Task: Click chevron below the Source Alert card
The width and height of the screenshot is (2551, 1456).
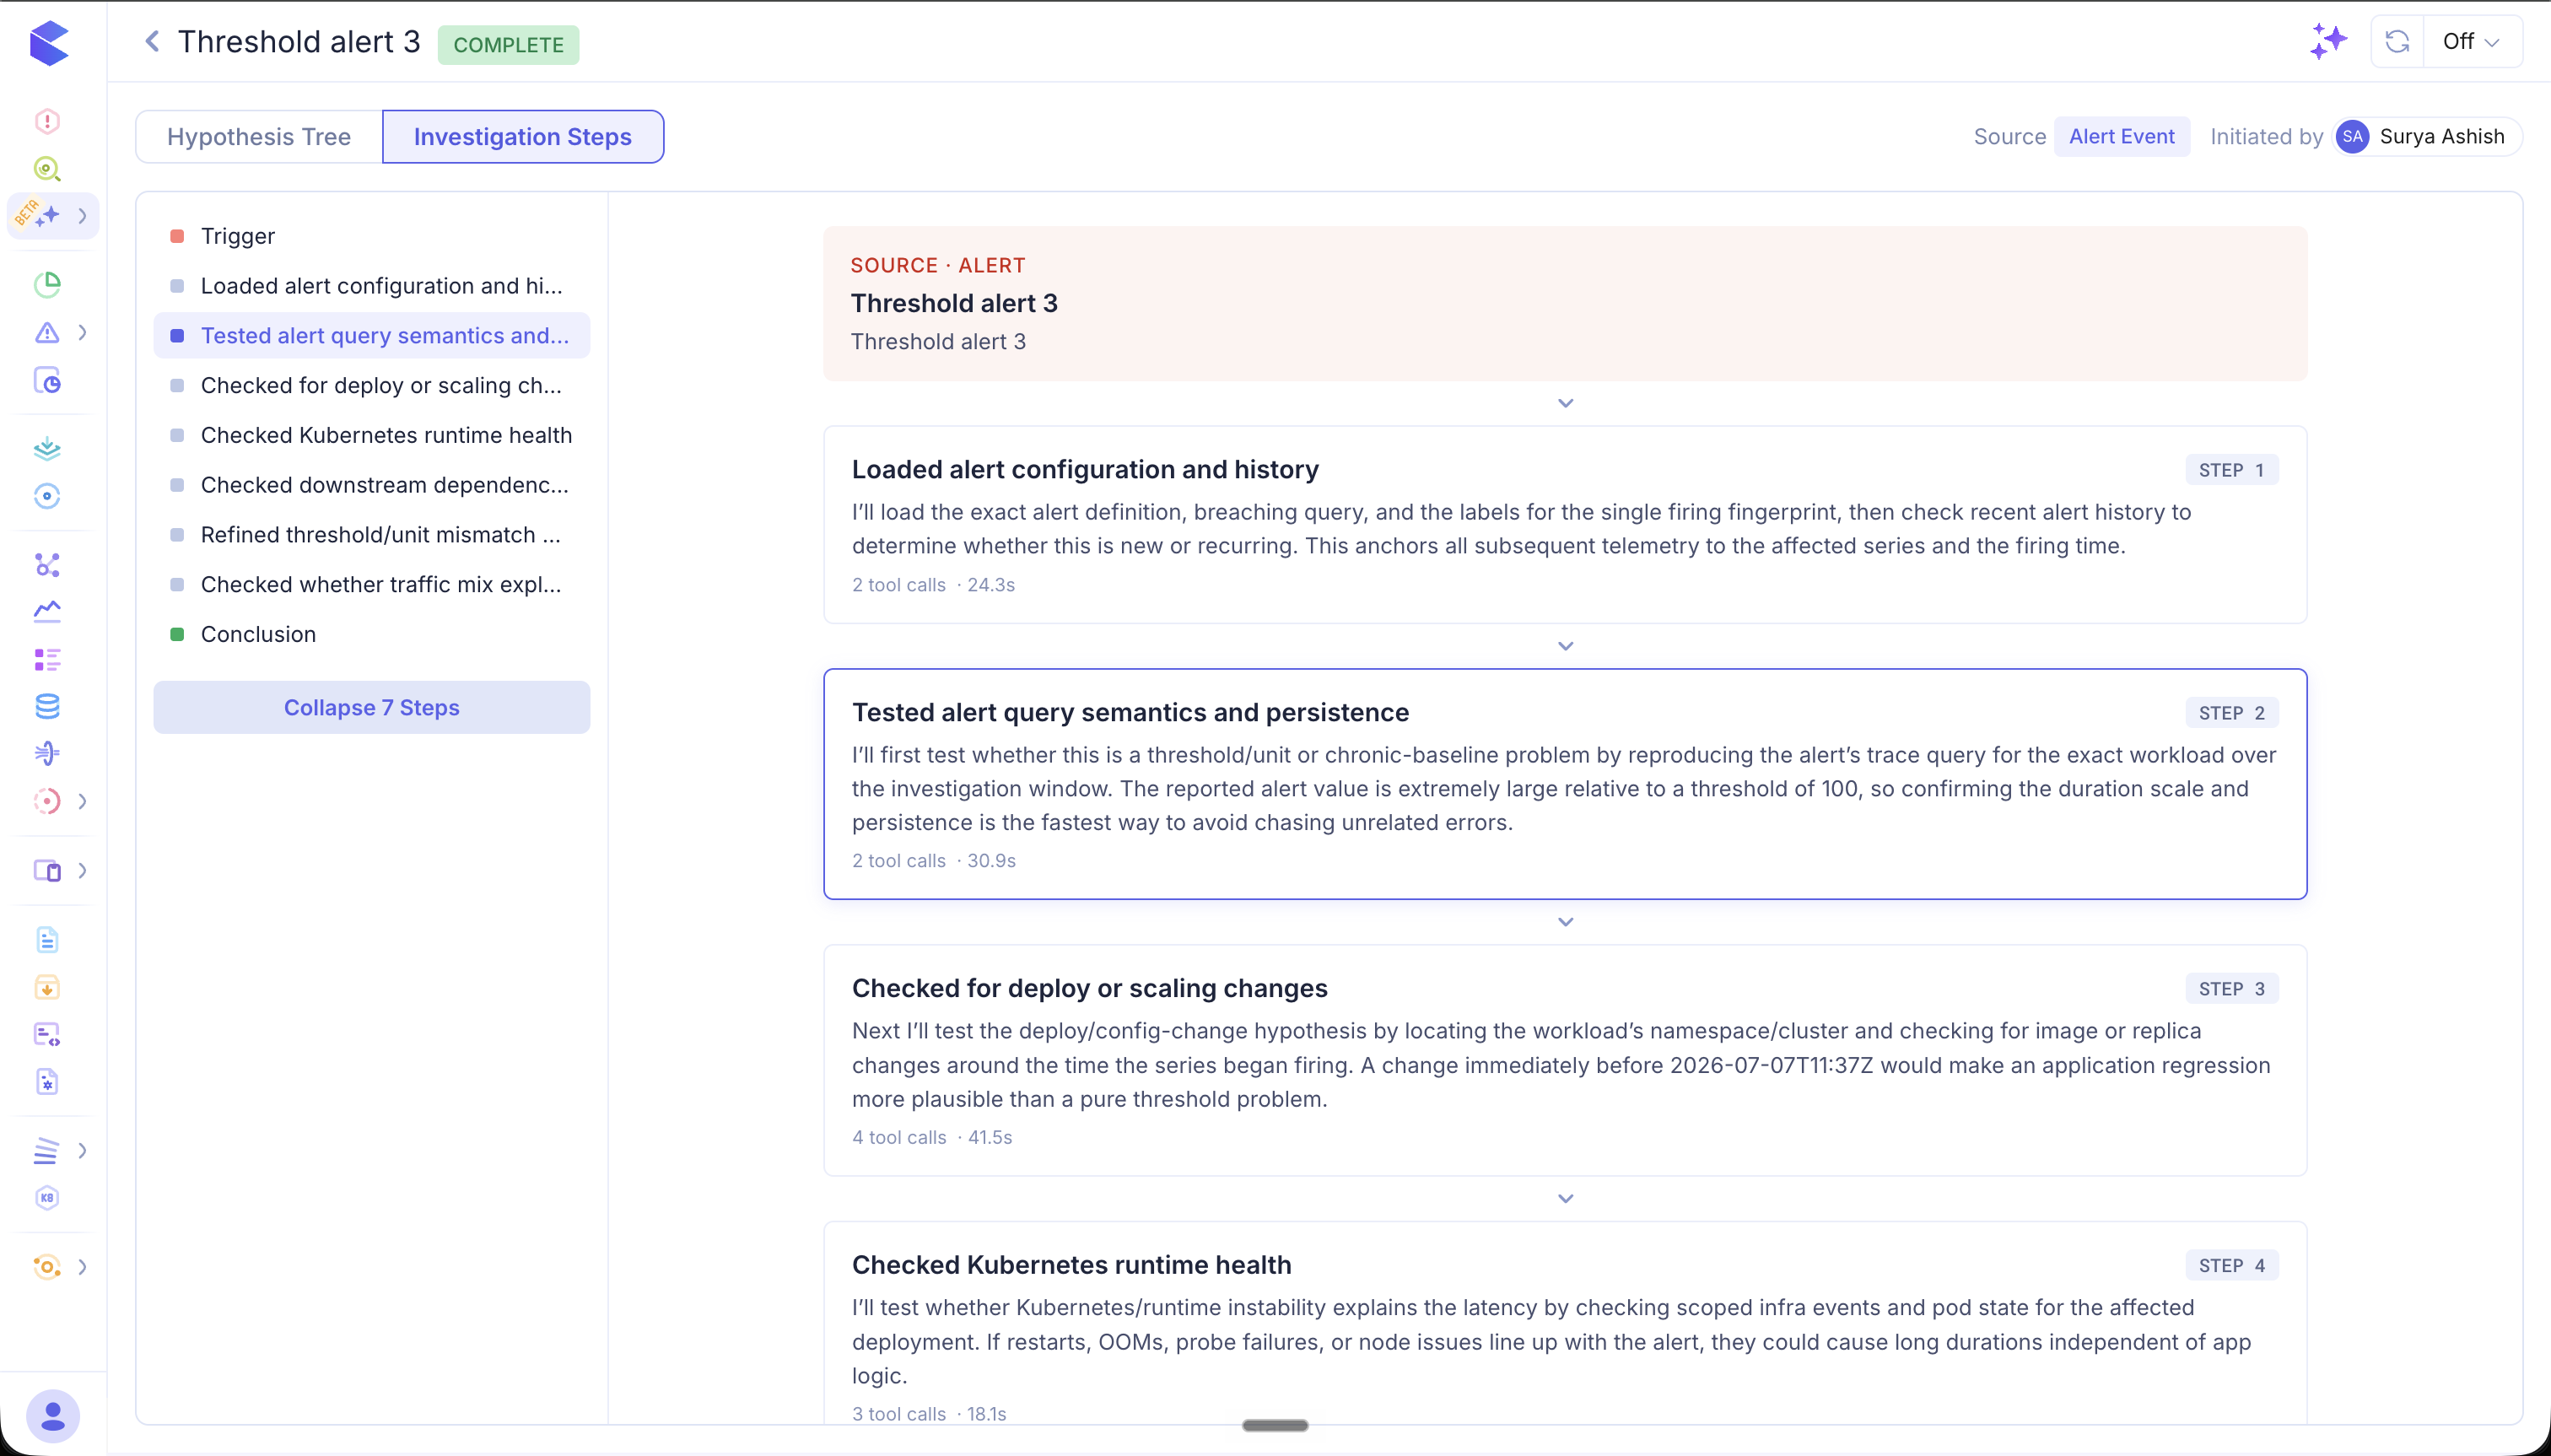Action: coord(1565,403)
